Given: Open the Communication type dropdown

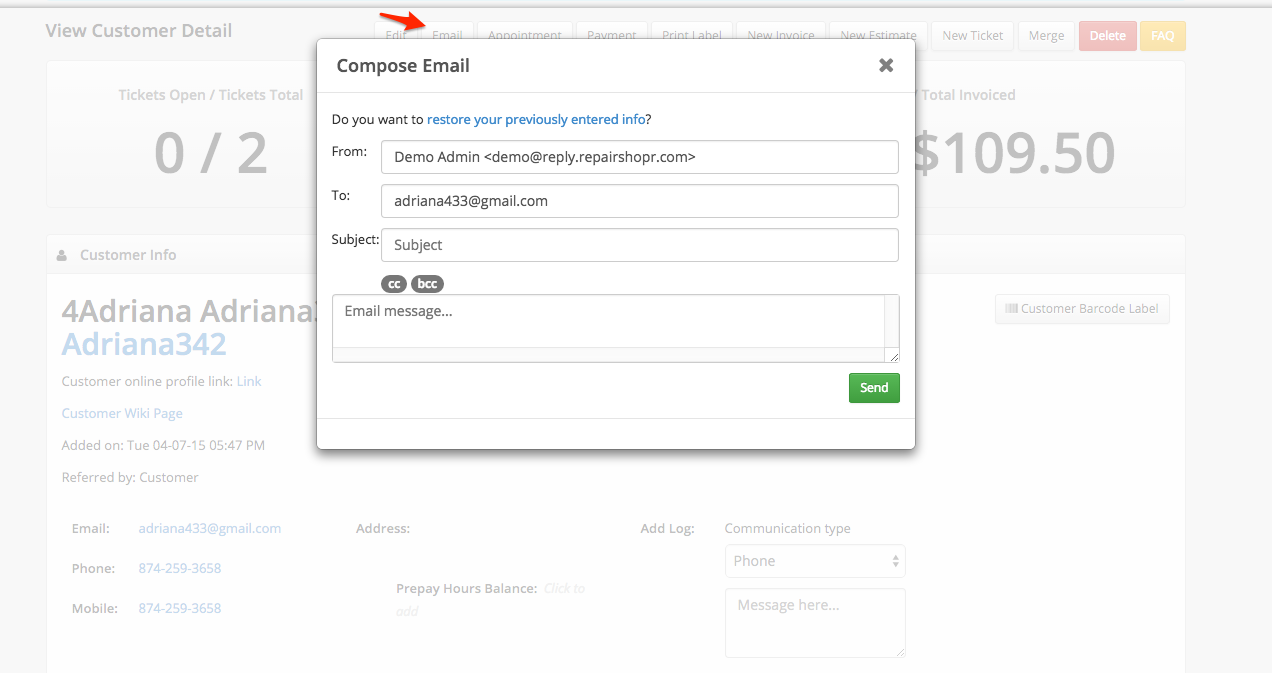Looking at the screenshot, I should tap(815, 561).
